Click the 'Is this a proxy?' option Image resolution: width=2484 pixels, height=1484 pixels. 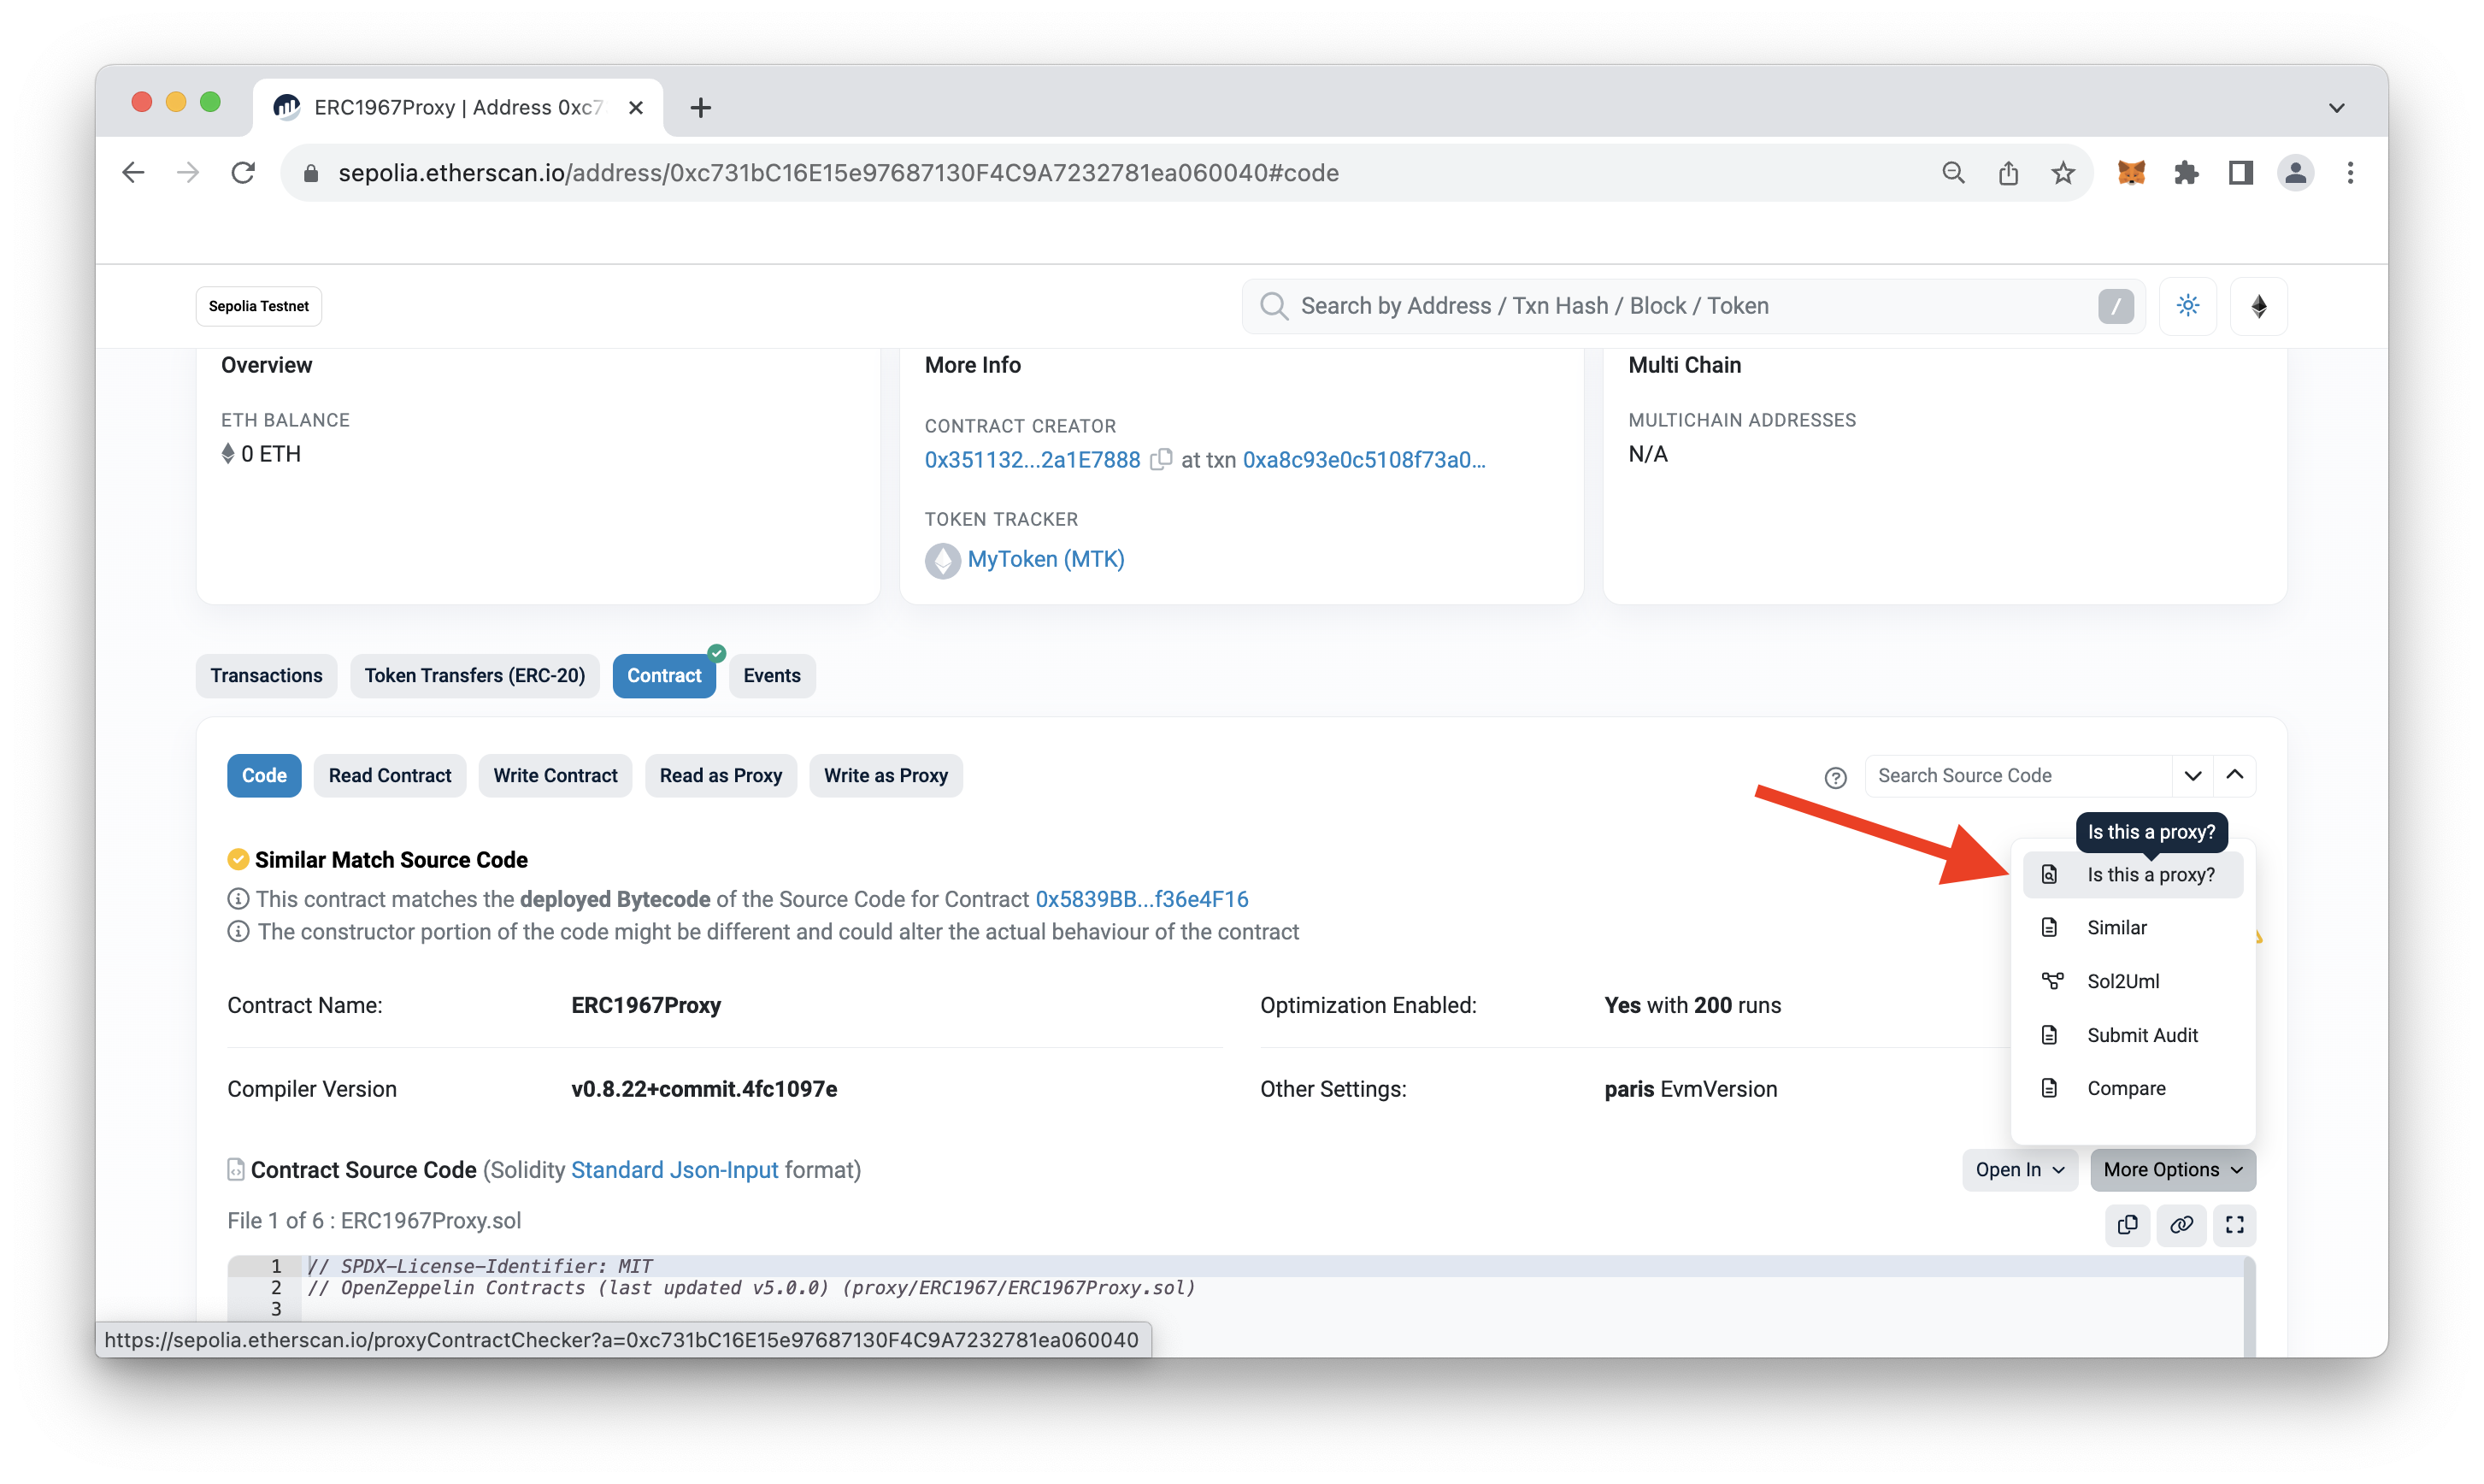[x=2148, y=873]
